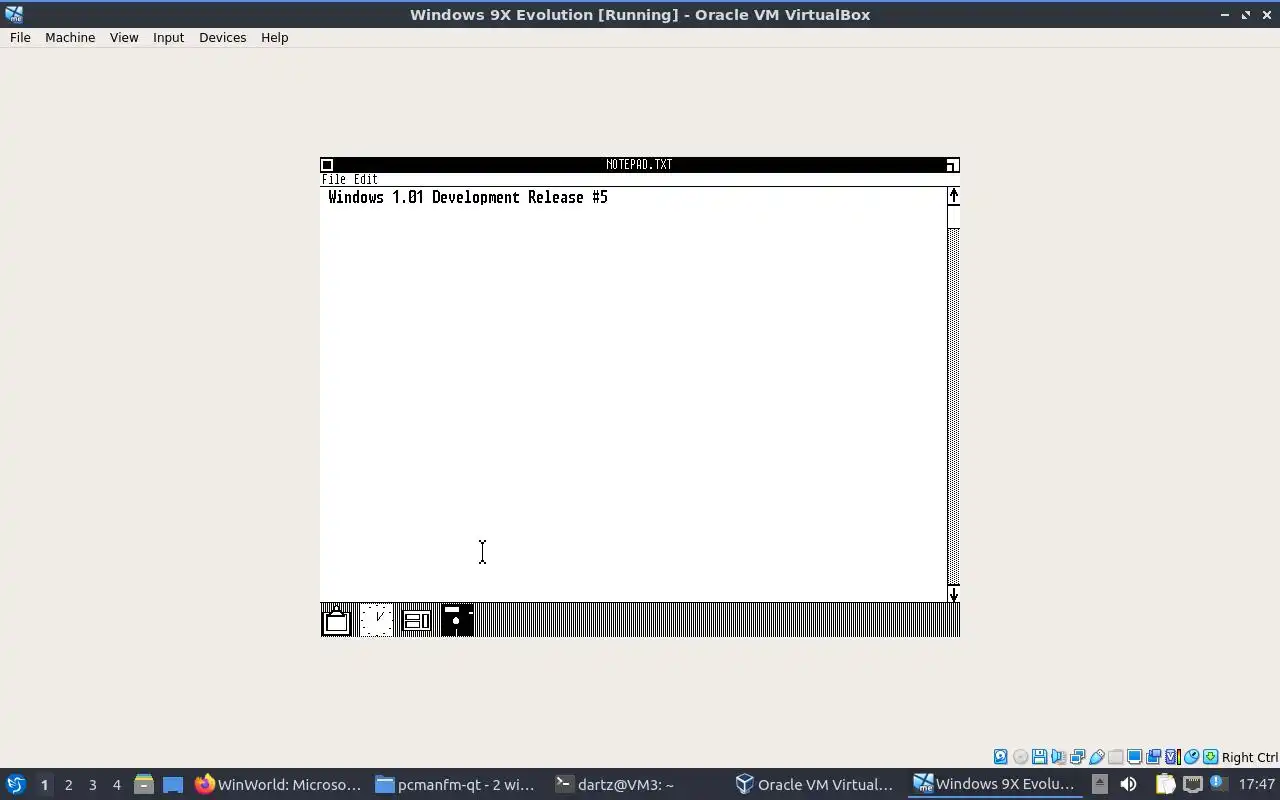The height and width of the screenshot is (800, 1280).
Task: Click the optical disk indicator icon
Action: point(1020,757)
